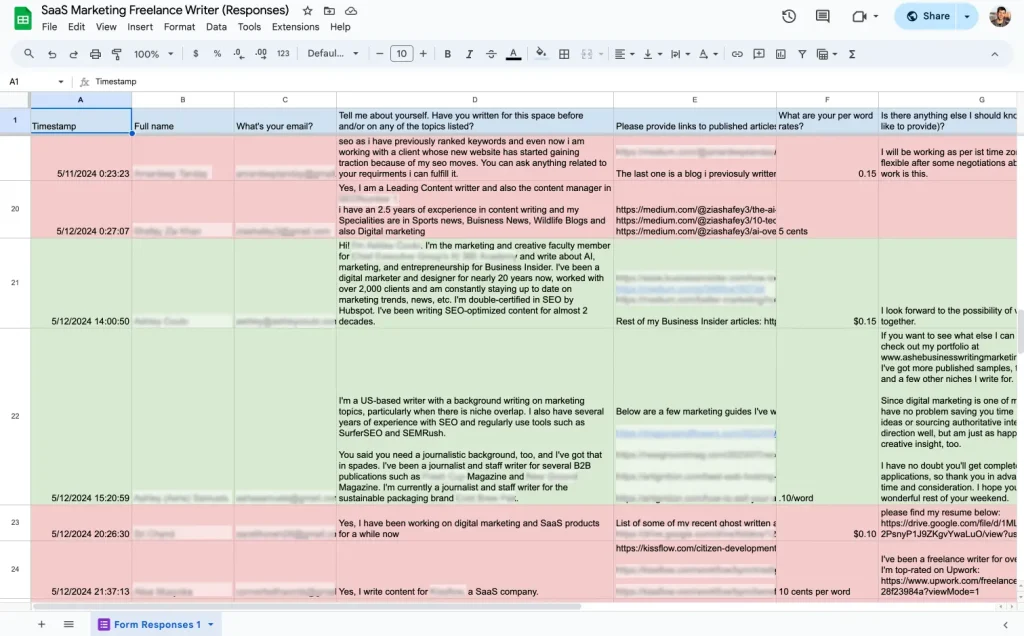
Task: Open the Extensions menu
Action: (296, 27)
